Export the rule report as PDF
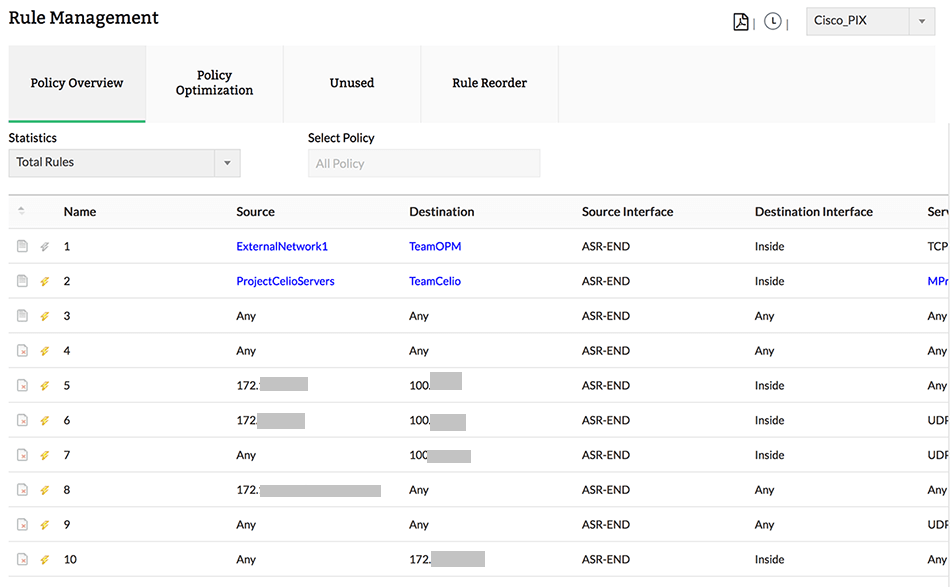 (x=740, y=21)
